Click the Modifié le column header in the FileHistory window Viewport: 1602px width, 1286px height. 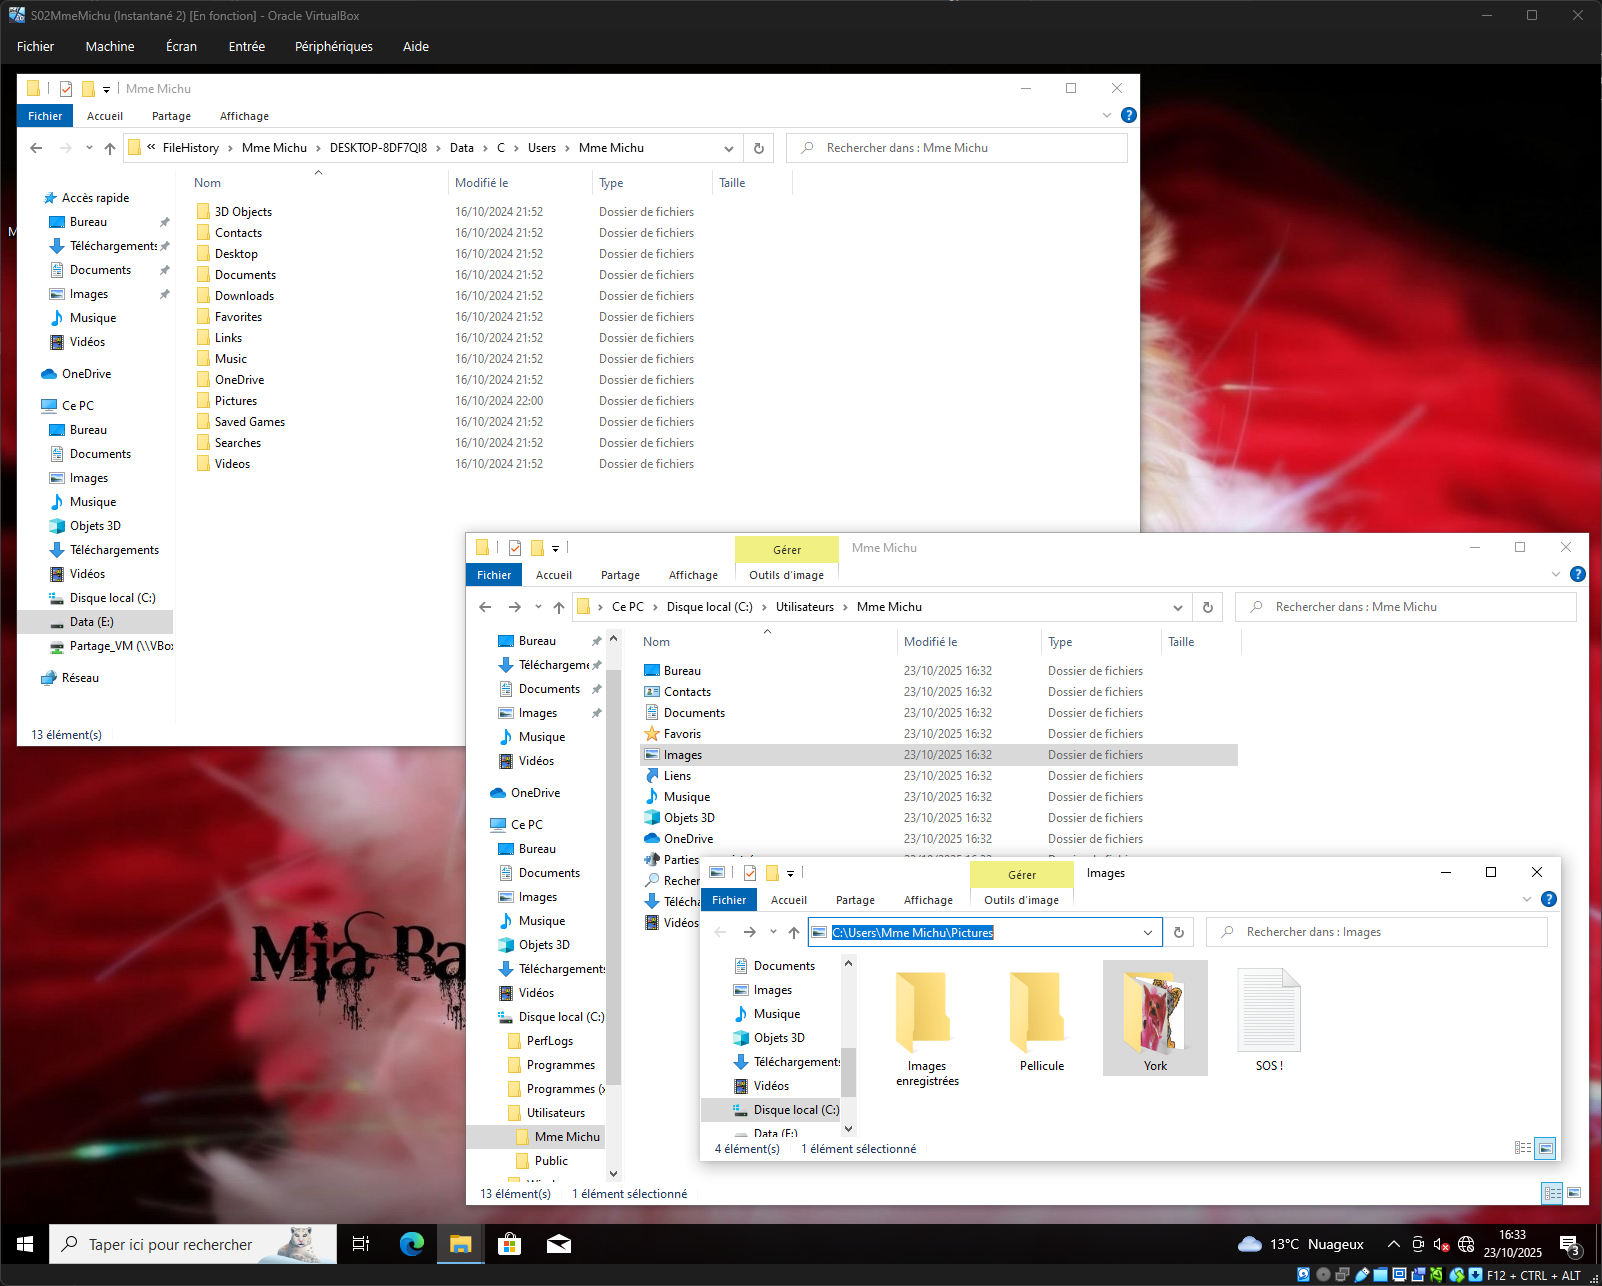[482, 183]
